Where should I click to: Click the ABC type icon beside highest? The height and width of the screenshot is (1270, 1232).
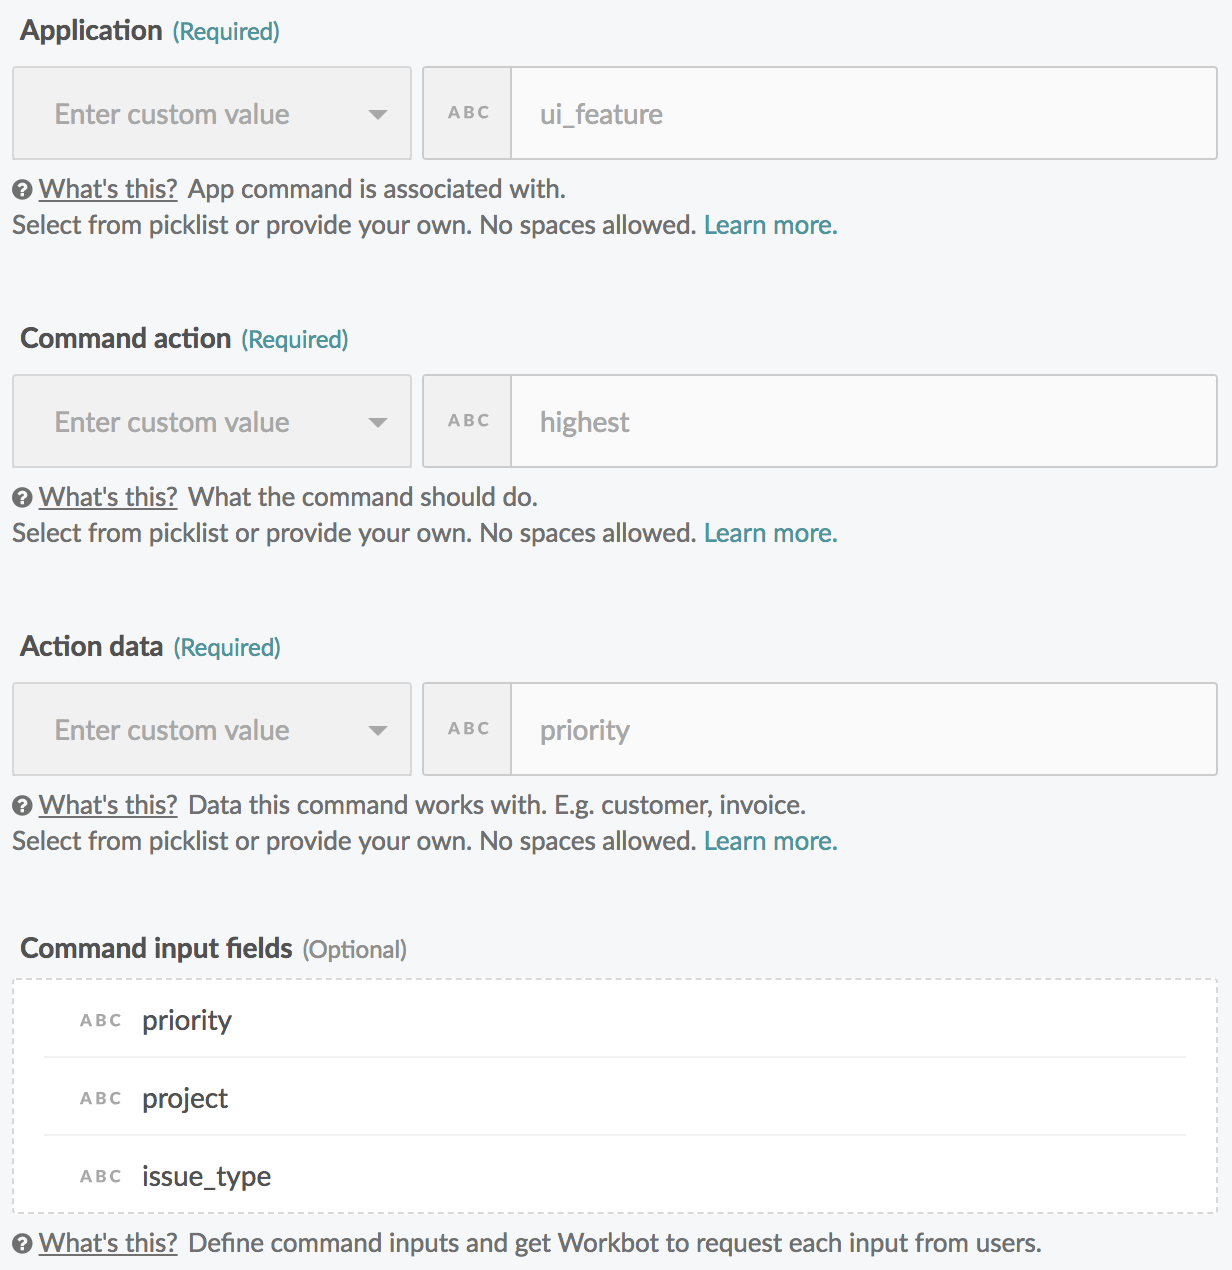pyautogui.click(x=468, y=421)
